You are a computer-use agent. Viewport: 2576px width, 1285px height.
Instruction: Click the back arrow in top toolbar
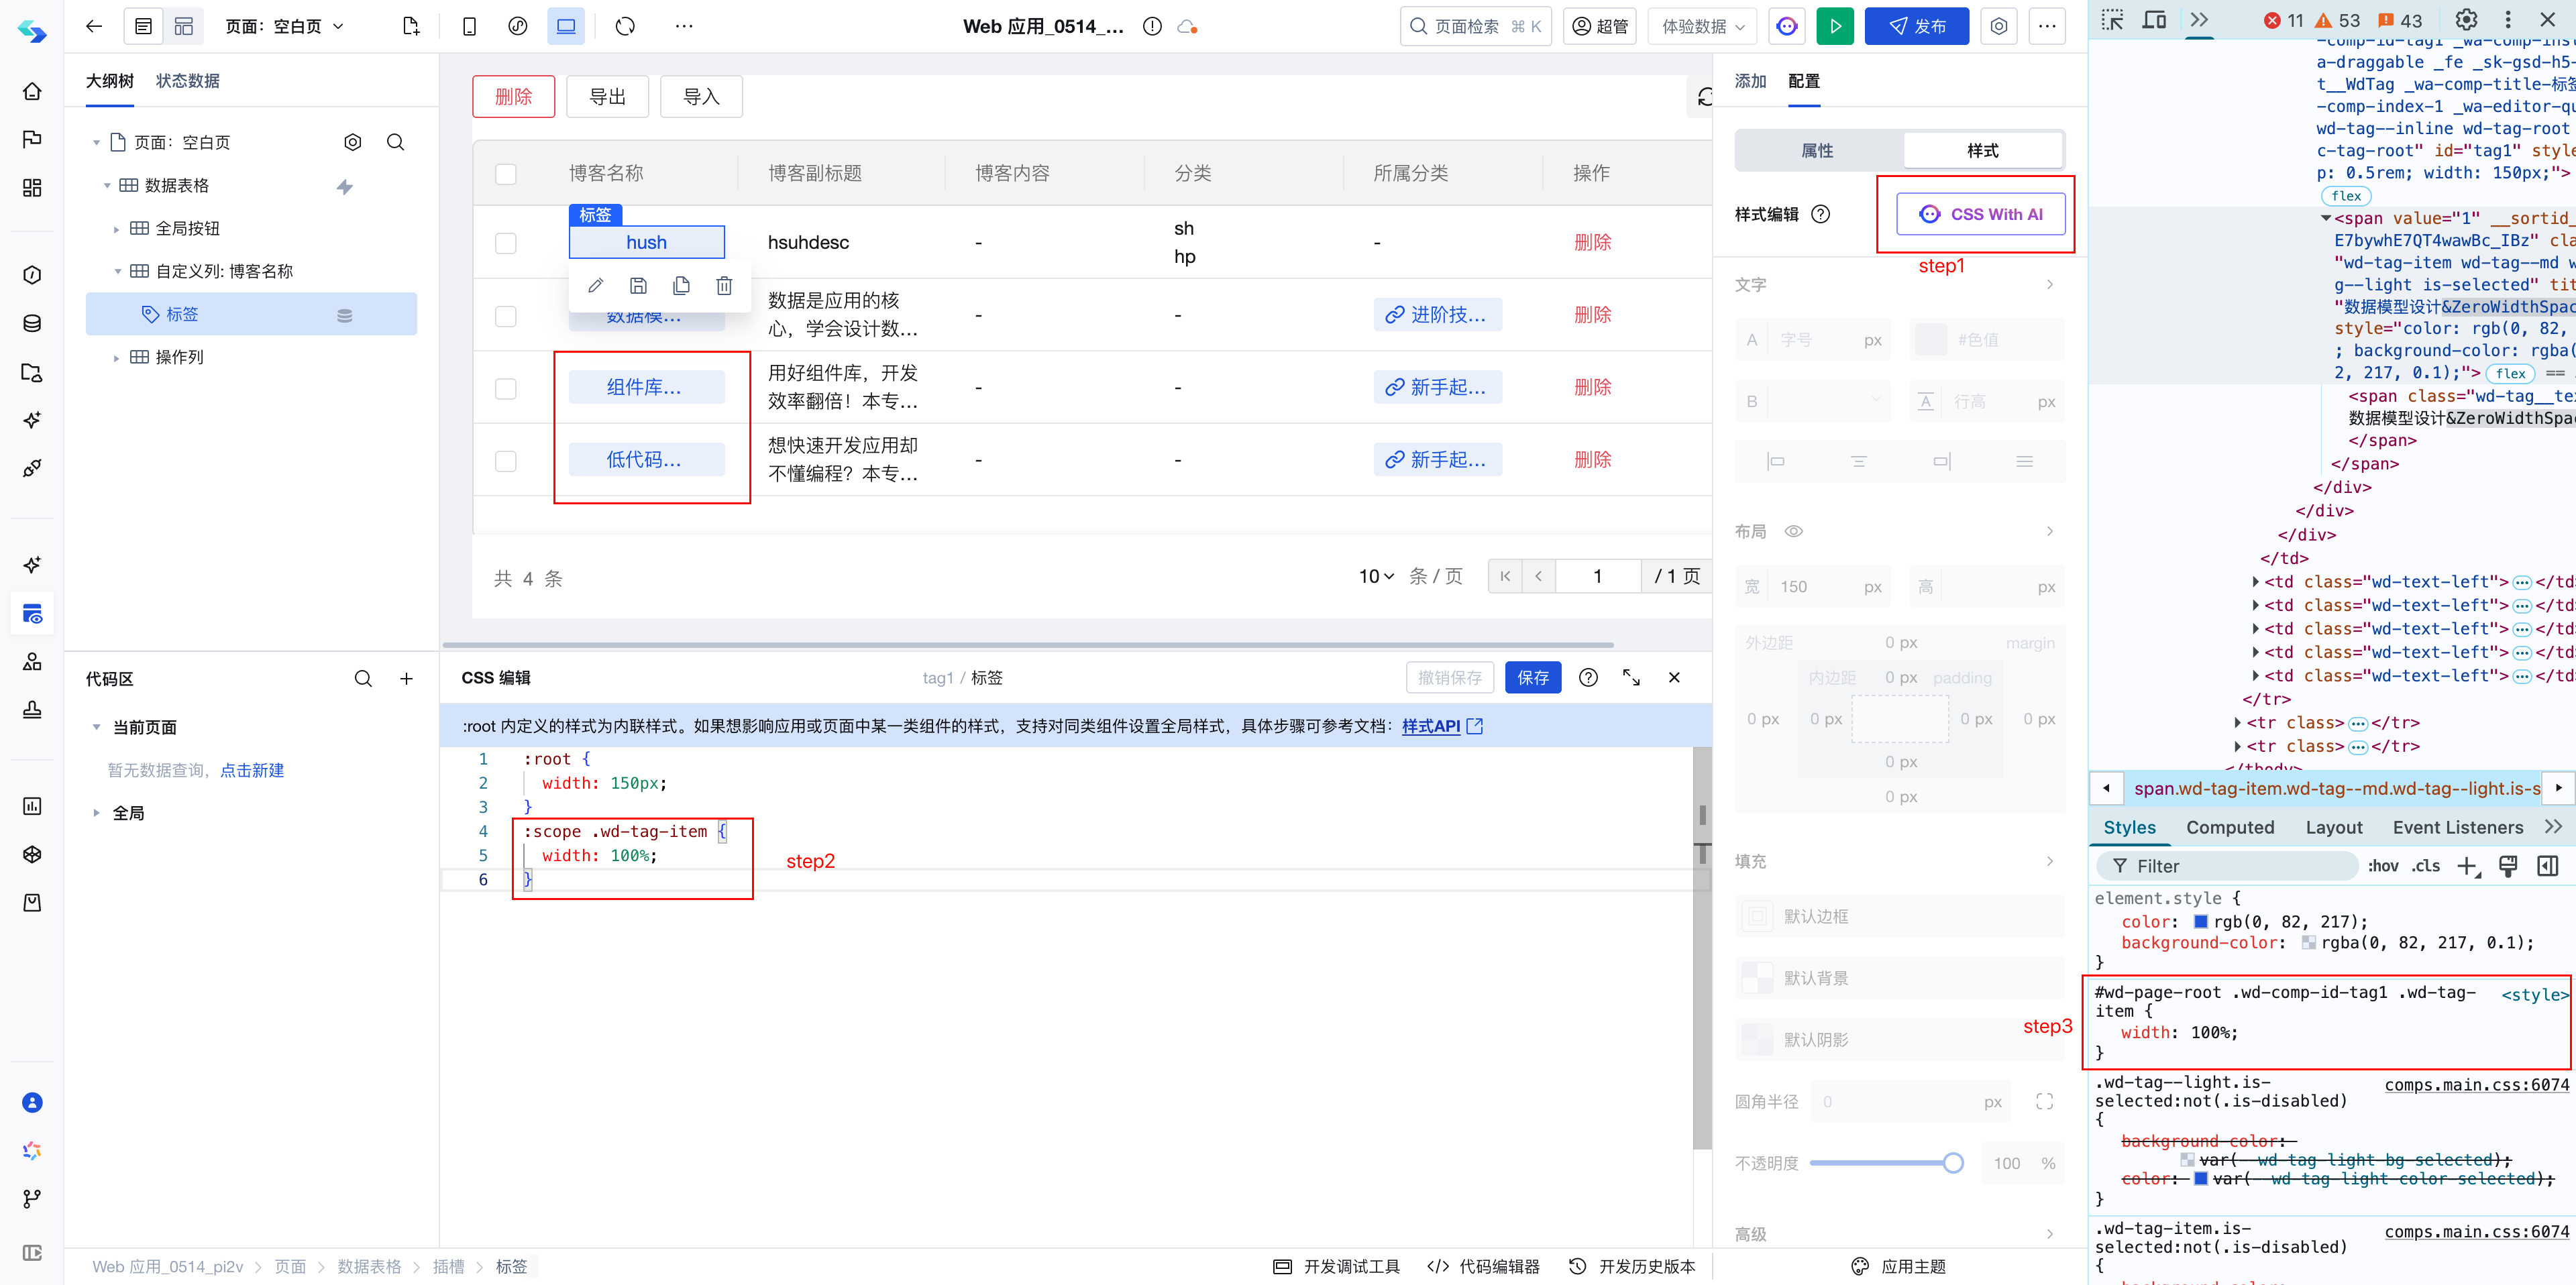click(x=94, y=26)
